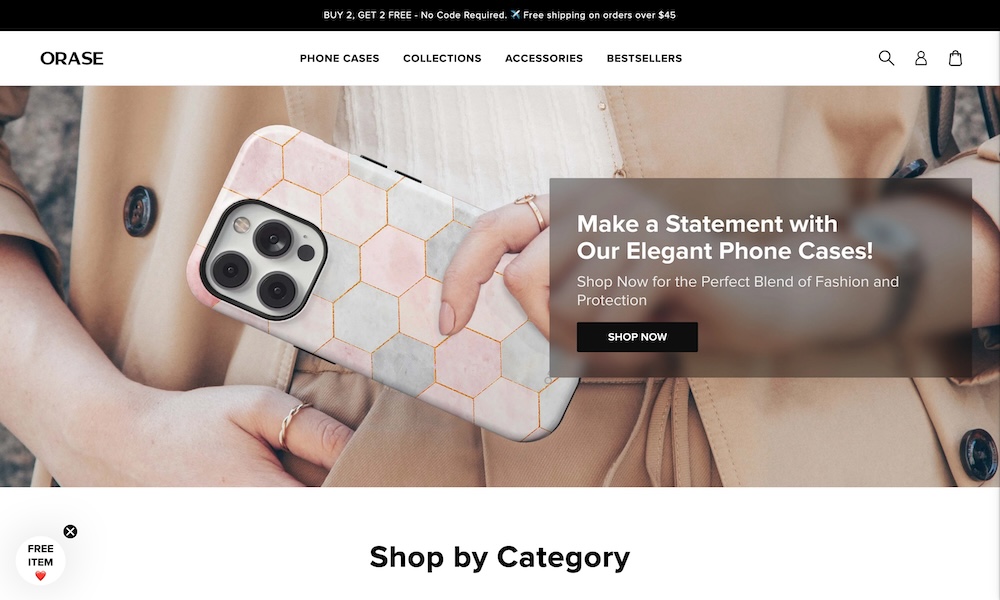Click the airplane emoji in announcement bar
The height and width of the screenshot is (600, 1000).
(515, 15)
